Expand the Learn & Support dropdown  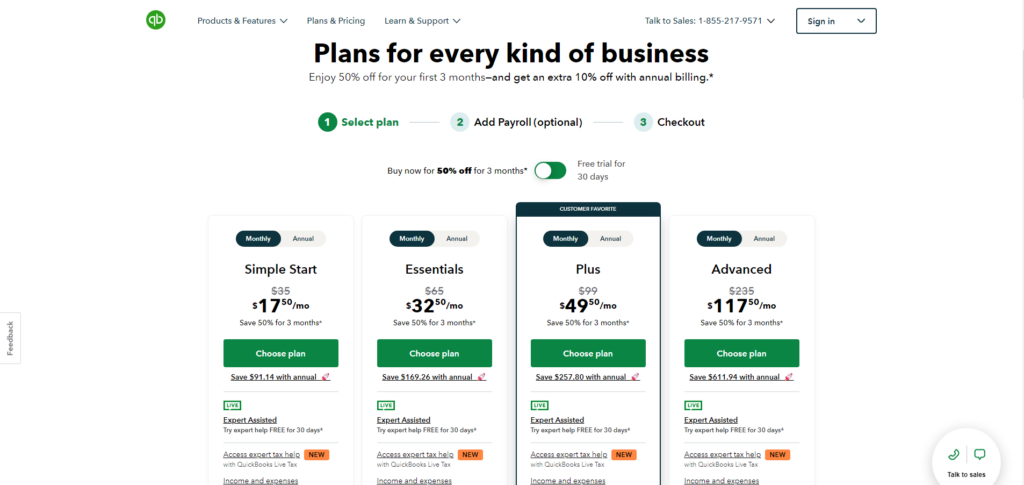pyautogui.click(x=422, y=20)
